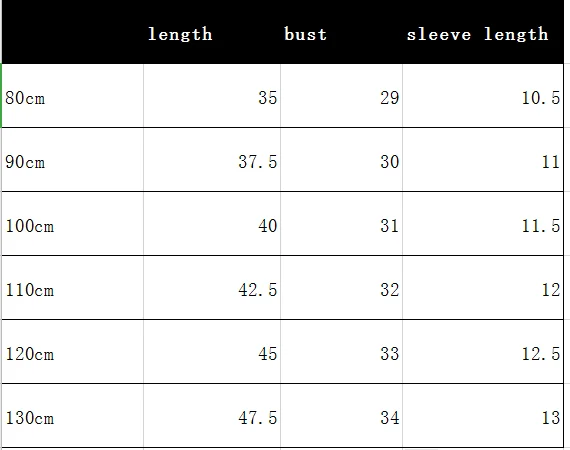
Task: Select cell with length value 42.5
Action: pyautogui.click(x=212, y=288)
